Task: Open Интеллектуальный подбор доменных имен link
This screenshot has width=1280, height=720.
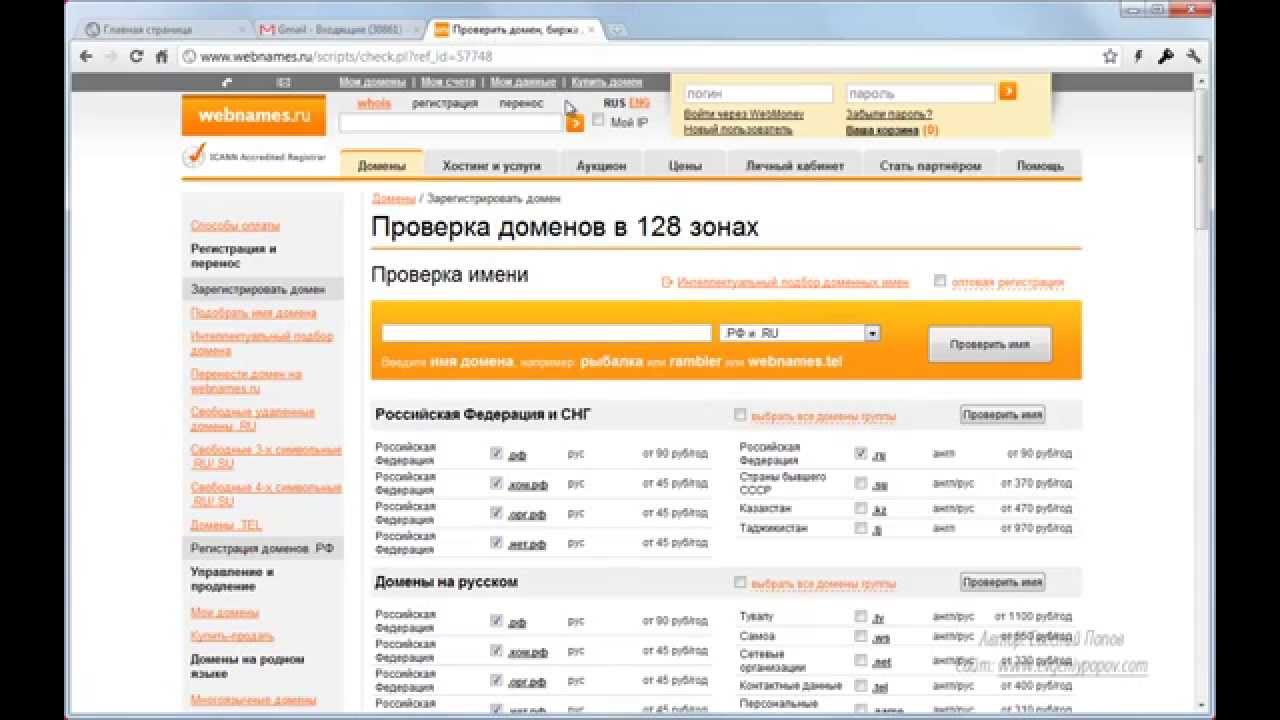Action: 793,282
